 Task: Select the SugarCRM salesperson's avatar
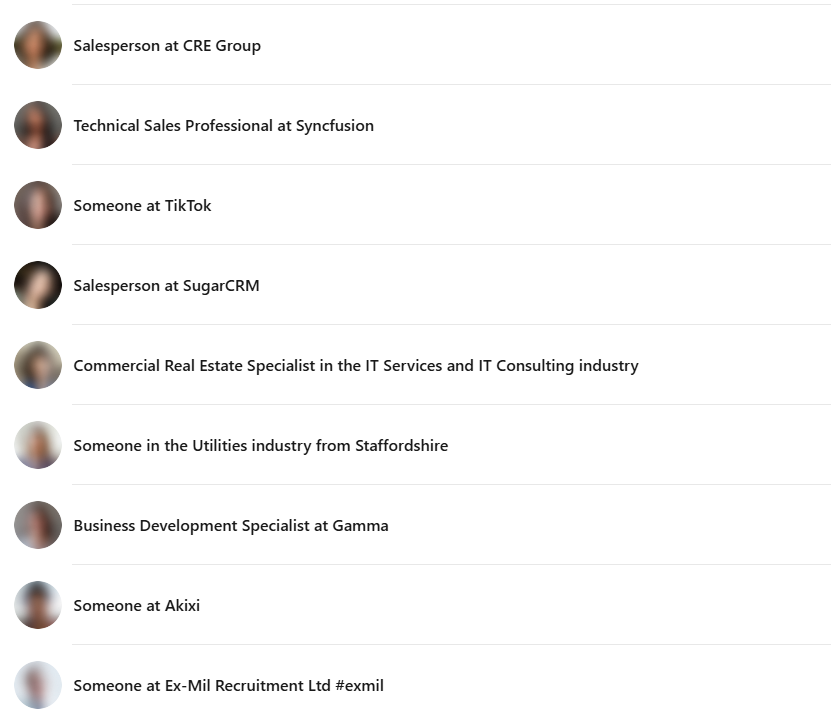click(38, 285)
